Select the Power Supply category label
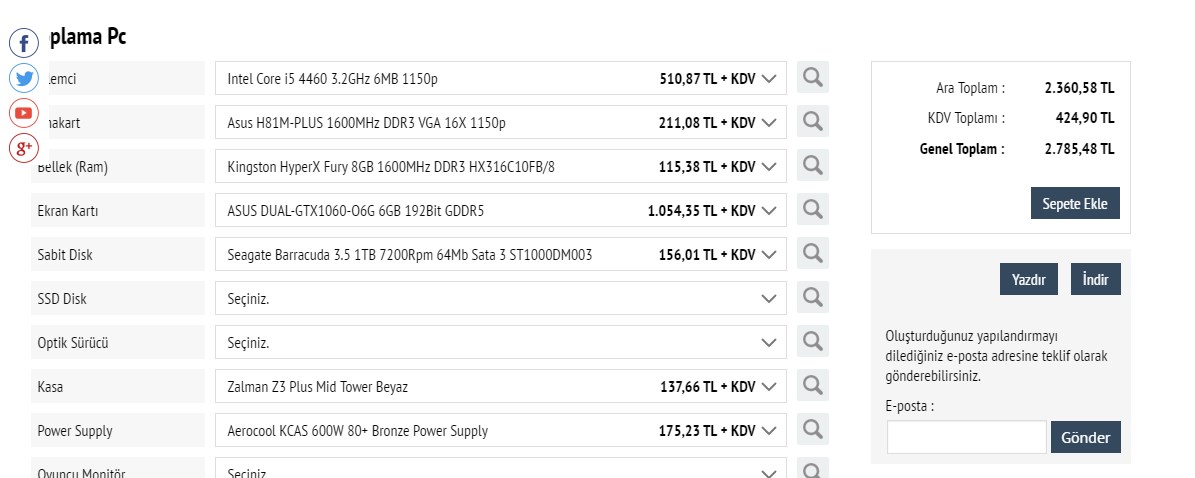 pyautogui.click(x=118, y=431)
